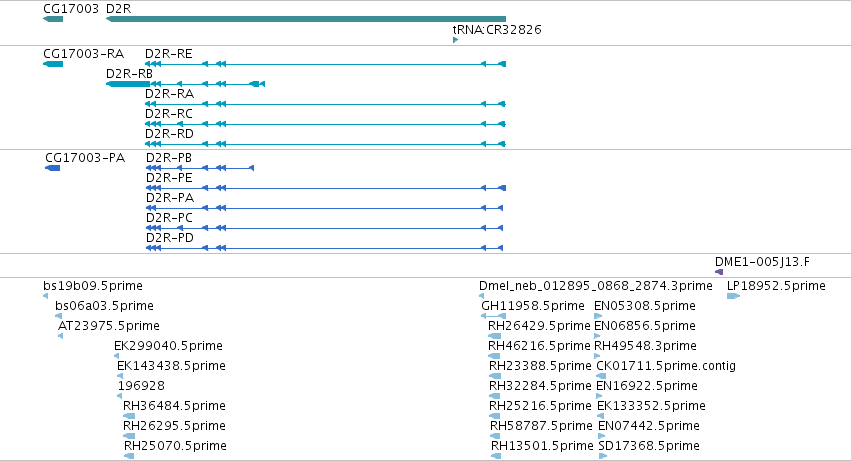851x461 pixels.
Task: Select the RH25070.5prime EST glyph
Action: (129, 456)
